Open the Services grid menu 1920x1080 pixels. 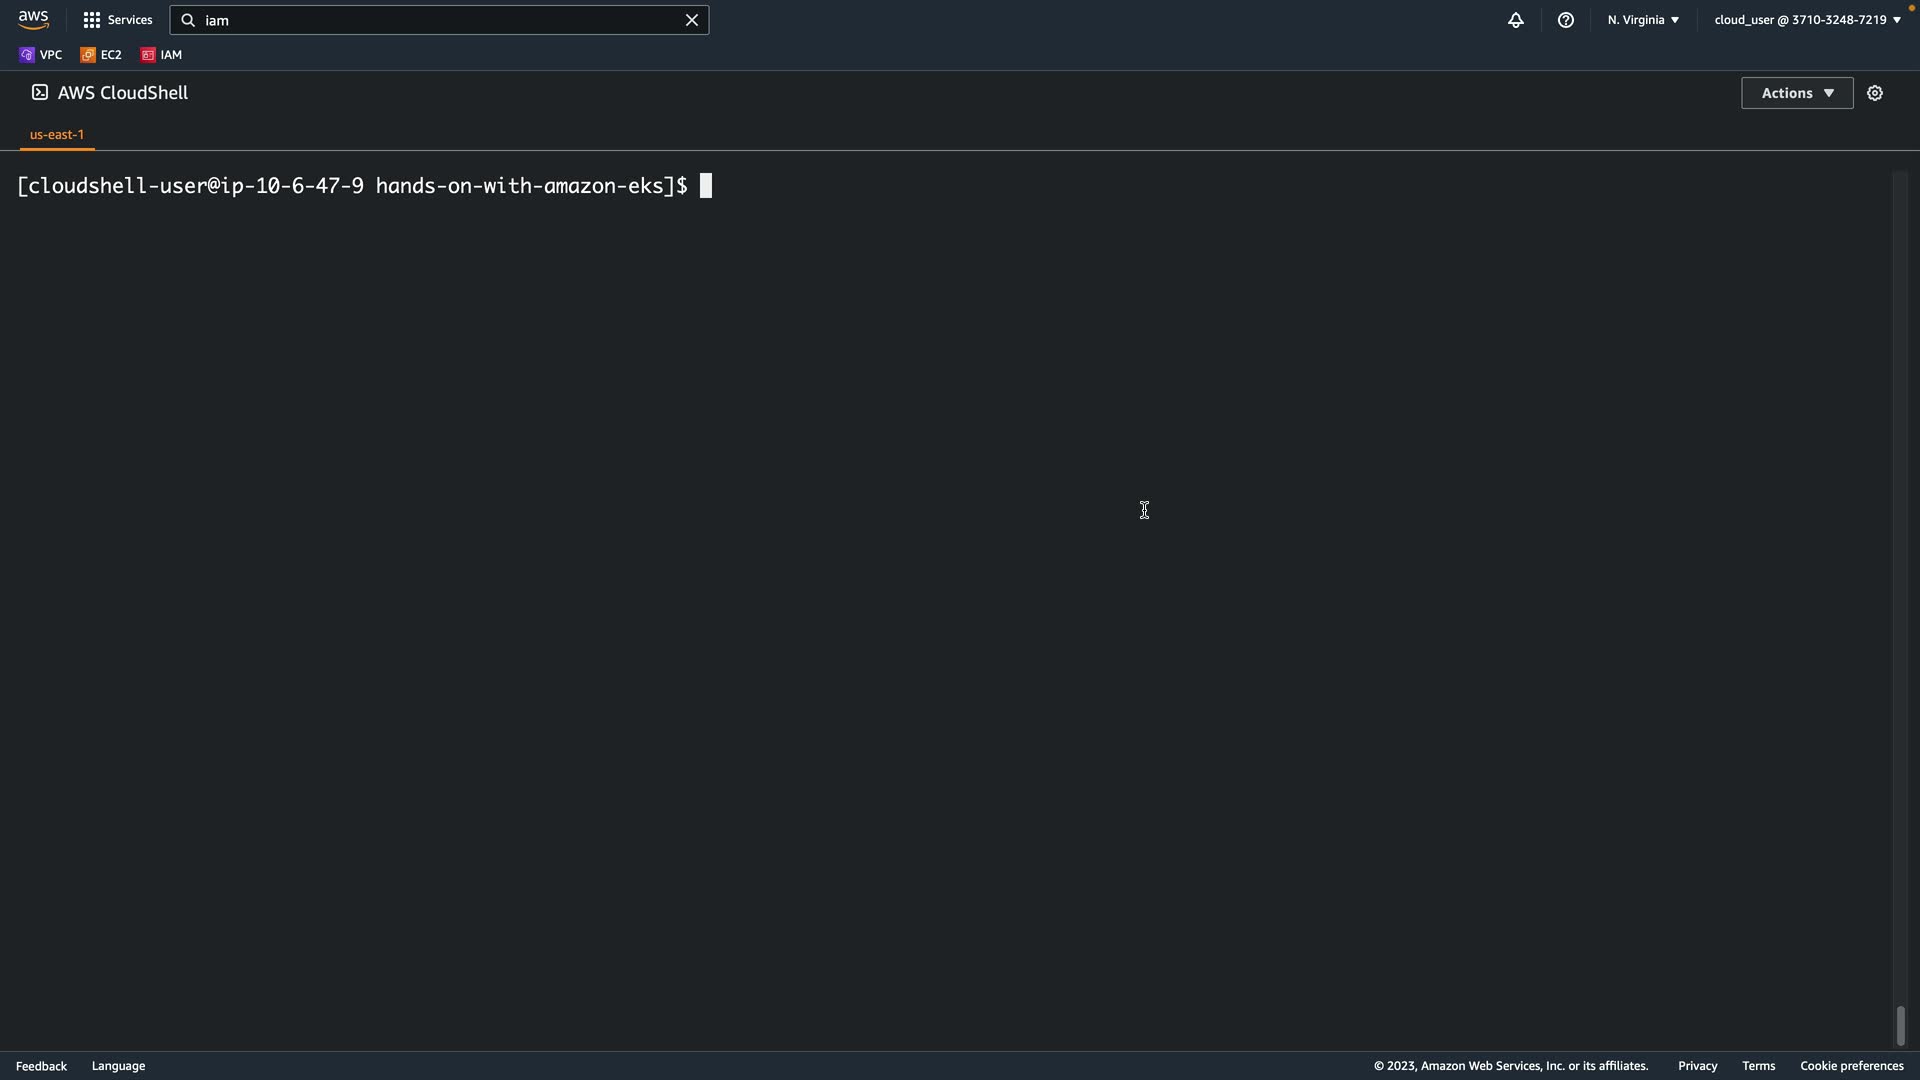point(117,20)
